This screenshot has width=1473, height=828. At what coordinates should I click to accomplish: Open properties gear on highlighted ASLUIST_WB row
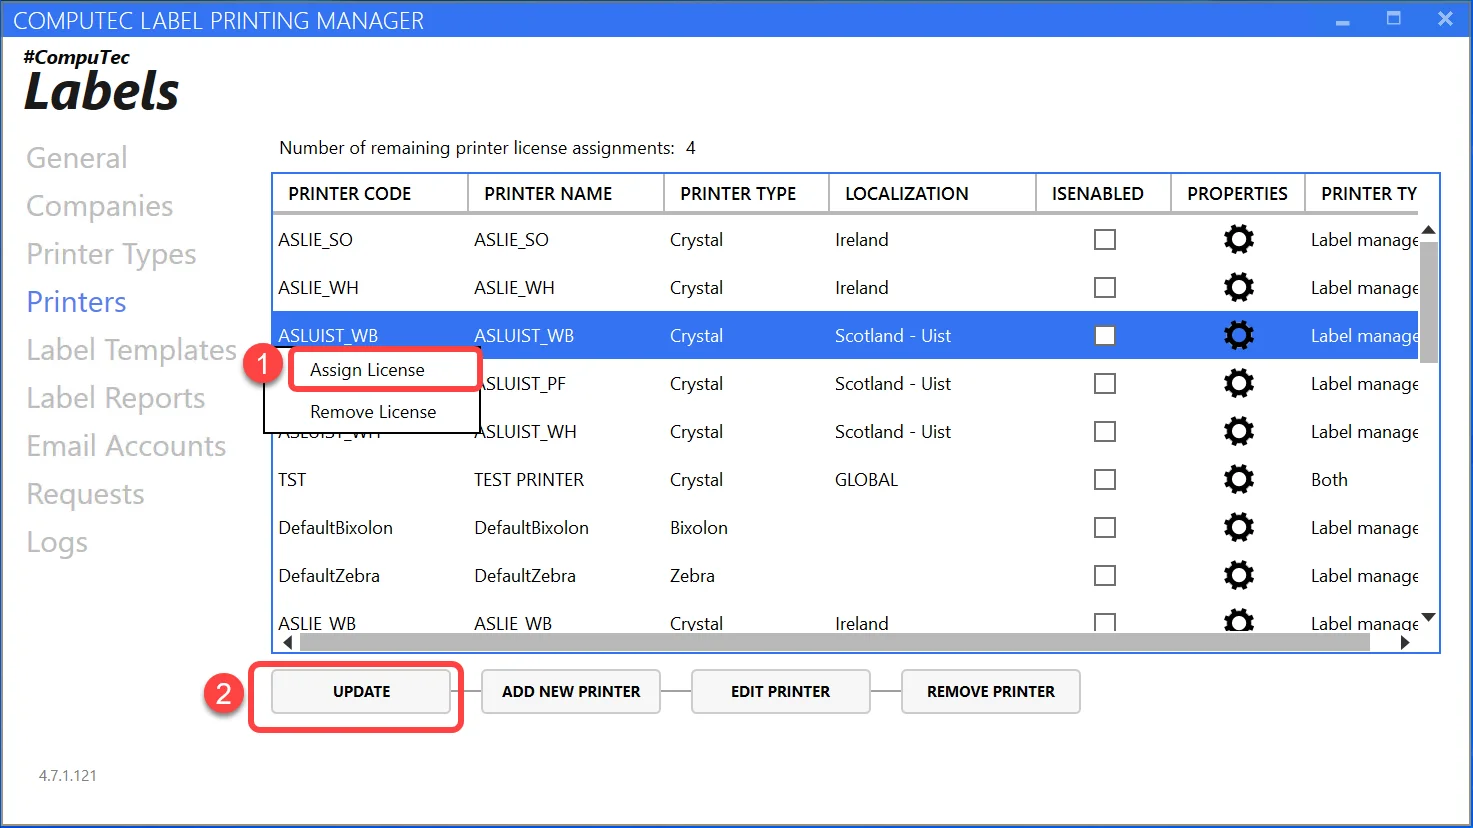tap(1238, 335)
